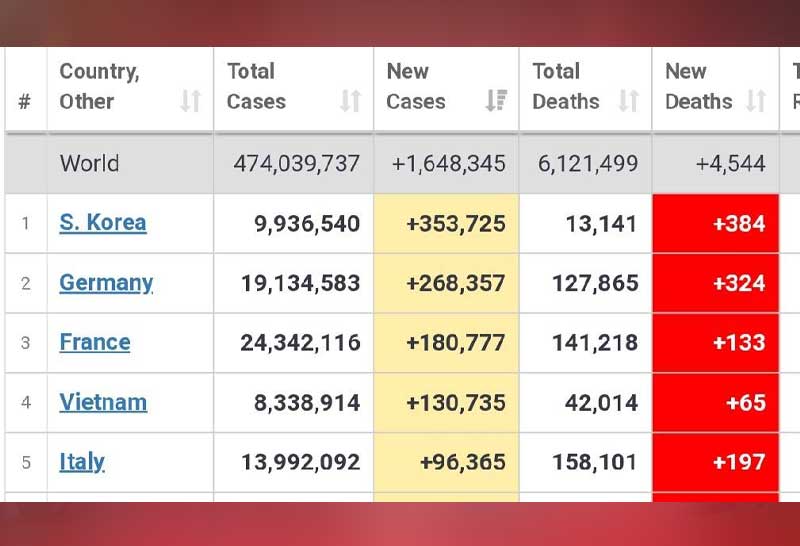Click the New Cases header text
The height and width of the screenshot is (546, 800).
pyautogui.click(x=416, y=87)
